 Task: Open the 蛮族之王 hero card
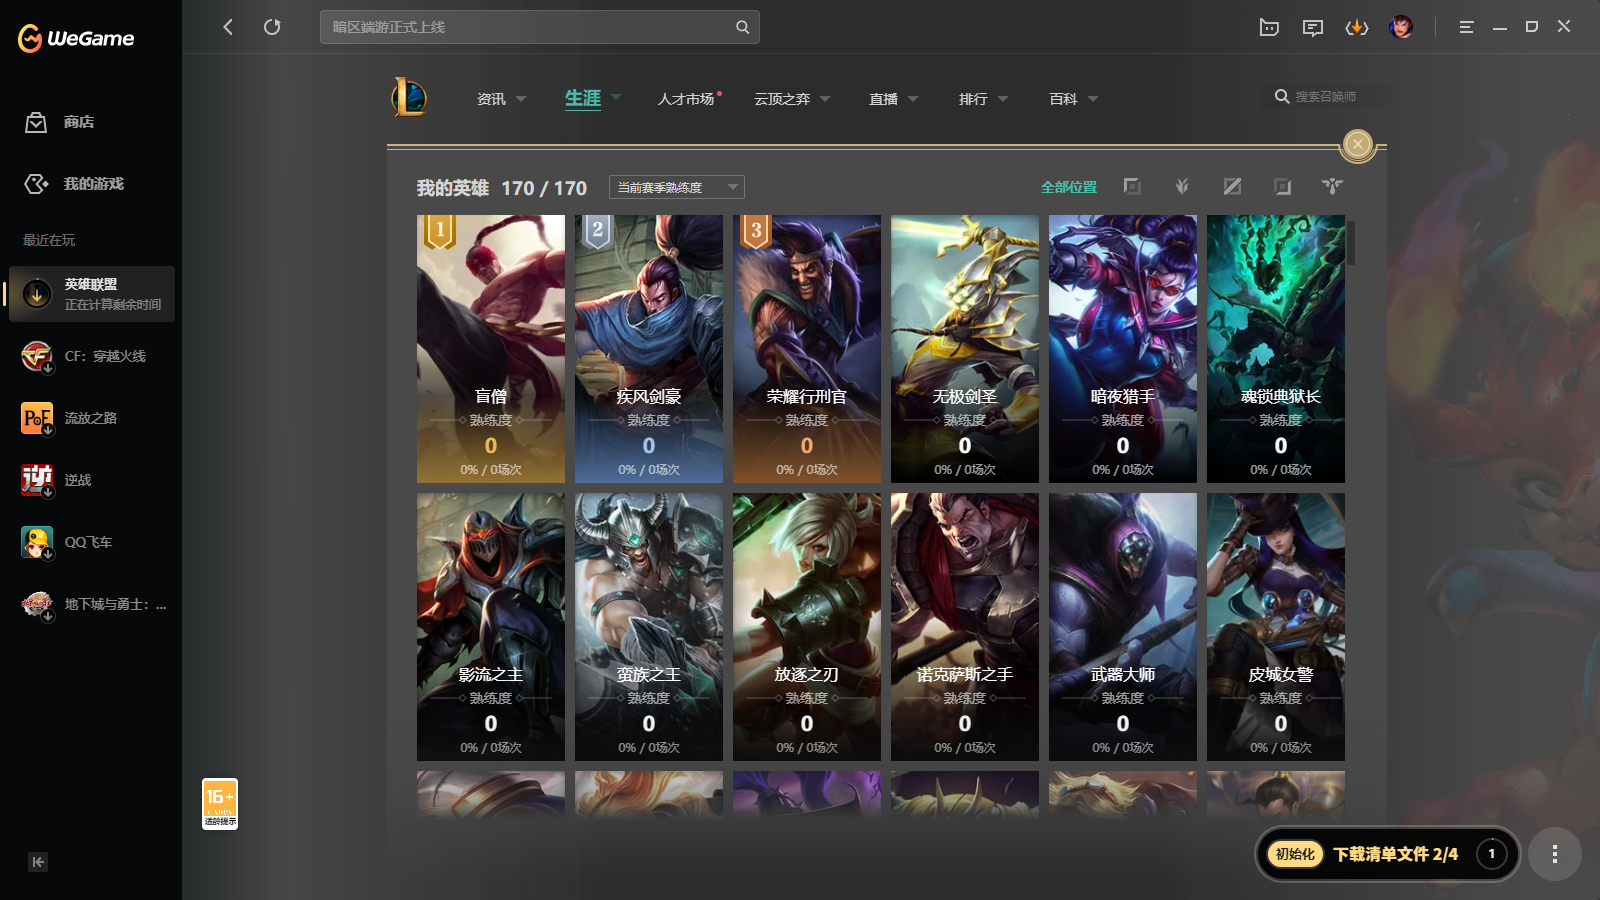[x=649, y=627]
